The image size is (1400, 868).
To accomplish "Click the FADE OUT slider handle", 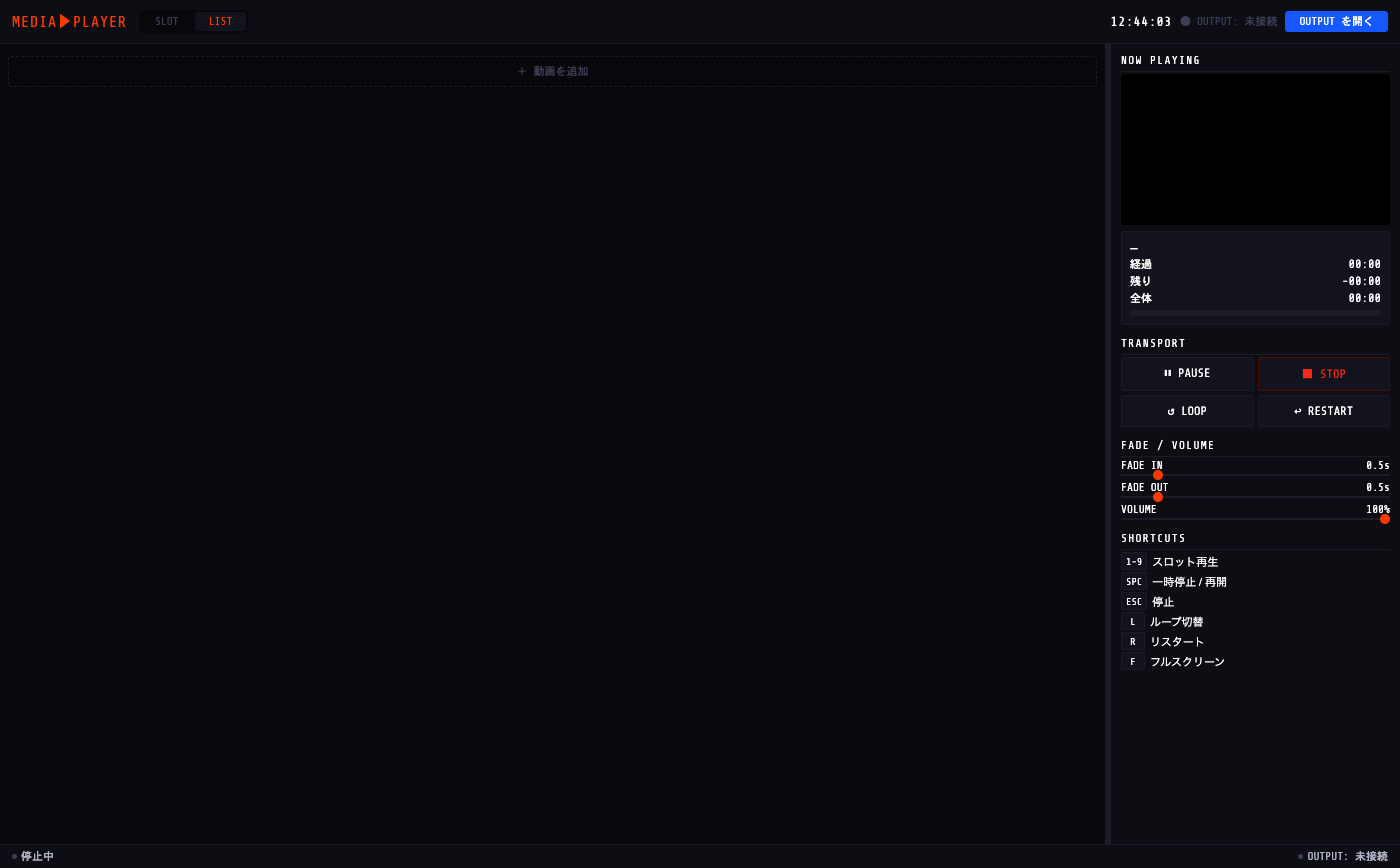I will [x=1158, y=497].
